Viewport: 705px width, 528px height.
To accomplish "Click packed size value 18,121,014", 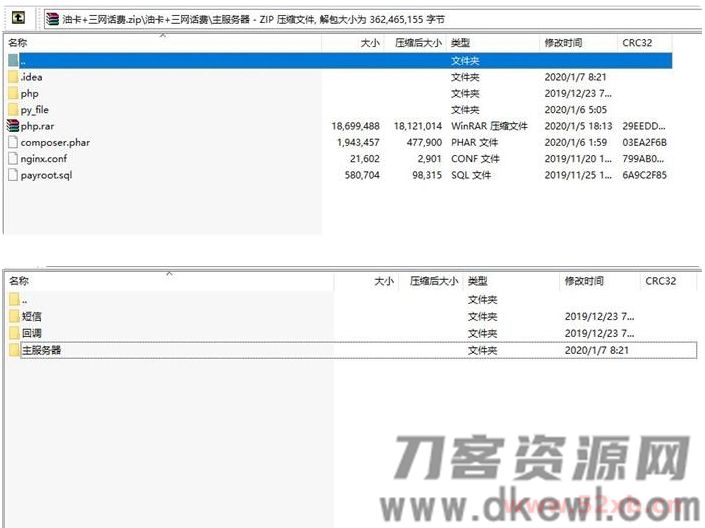I will click(x=418, y=126).
